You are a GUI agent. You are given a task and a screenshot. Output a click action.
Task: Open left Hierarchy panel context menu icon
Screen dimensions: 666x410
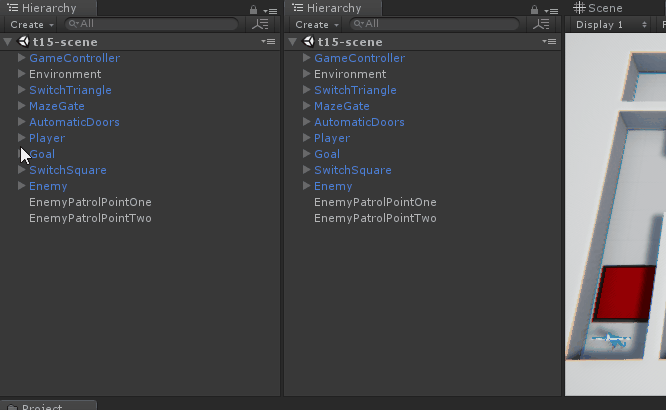[x=270, y=10]
